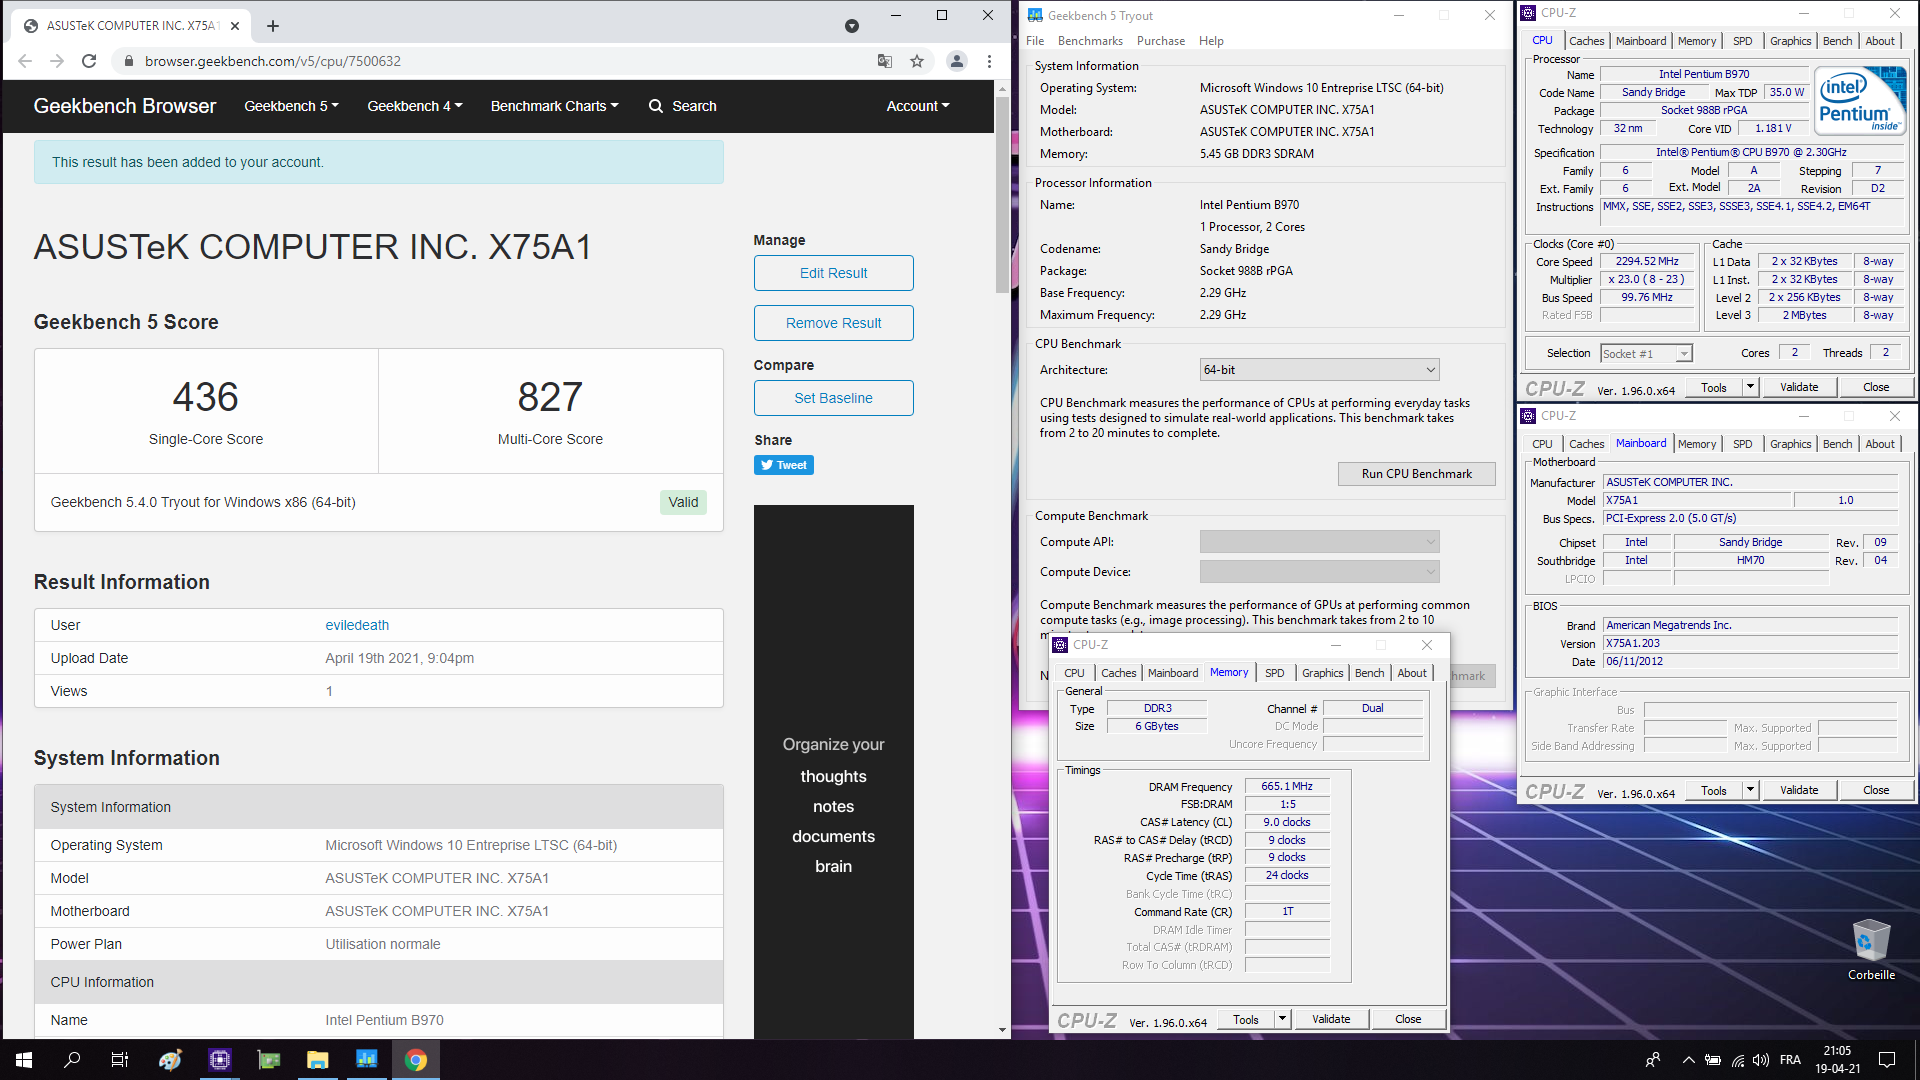Open the Windows notification center icon
Viewport: 1920px width, 1080px height.
click(1887, 1060)
